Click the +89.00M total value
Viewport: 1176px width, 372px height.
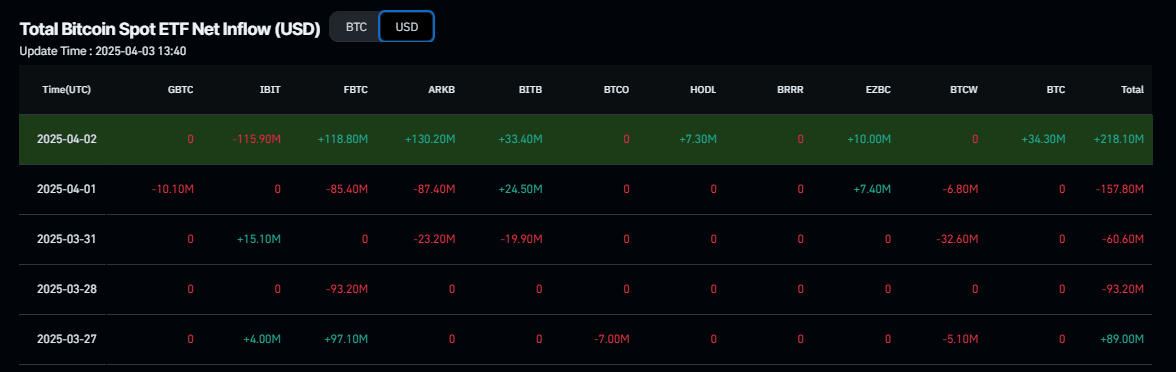[x=1121, y=339]
